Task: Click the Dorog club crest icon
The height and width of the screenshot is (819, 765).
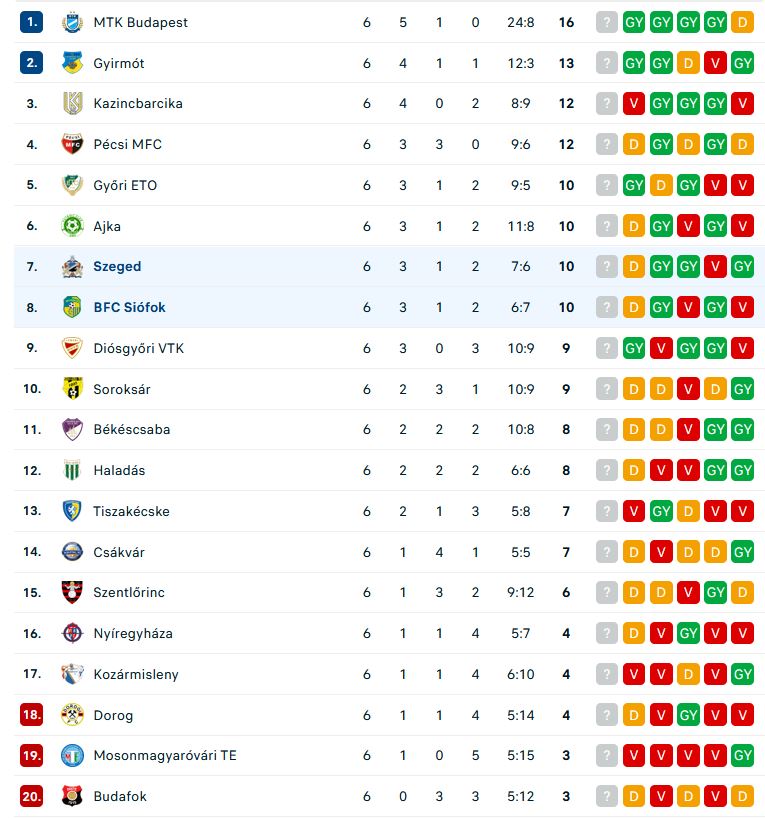Action: [72, 715]
